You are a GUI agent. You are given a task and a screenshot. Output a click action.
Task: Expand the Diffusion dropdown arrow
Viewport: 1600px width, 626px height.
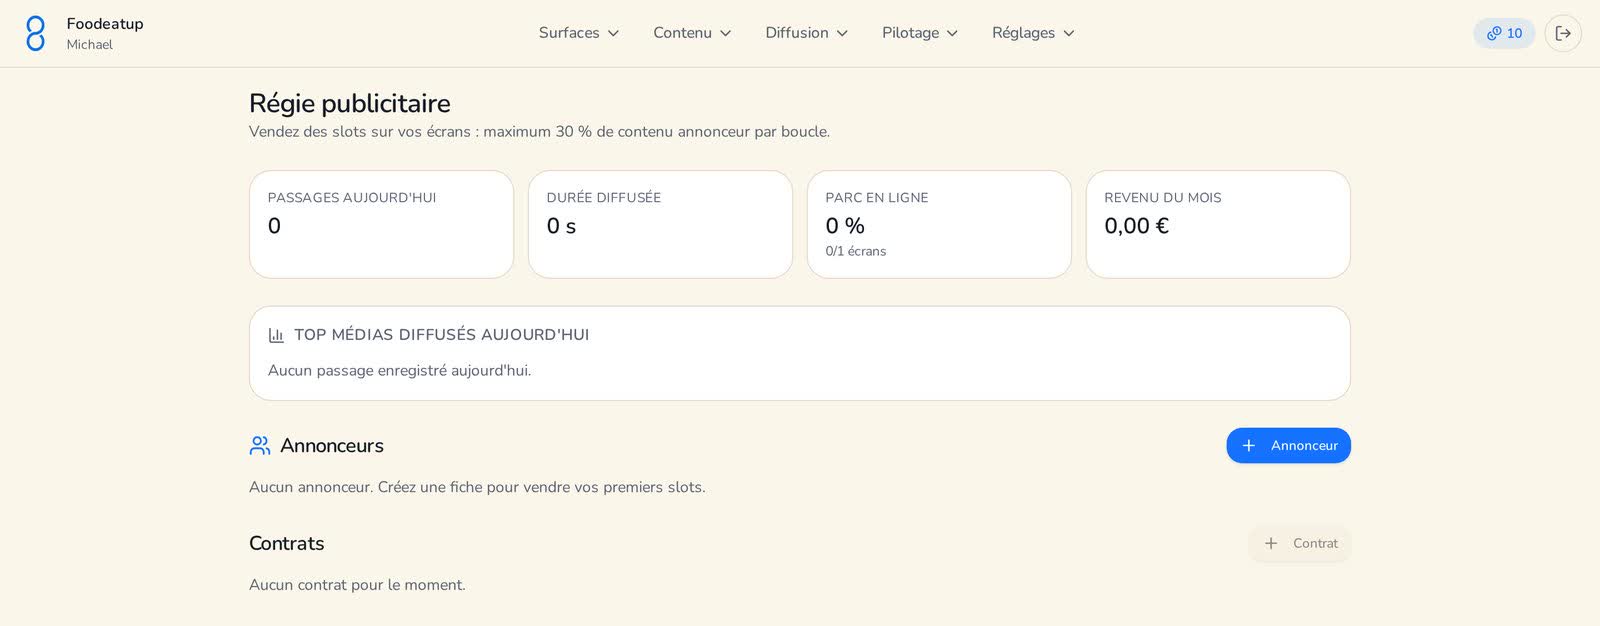pos(842,33)
